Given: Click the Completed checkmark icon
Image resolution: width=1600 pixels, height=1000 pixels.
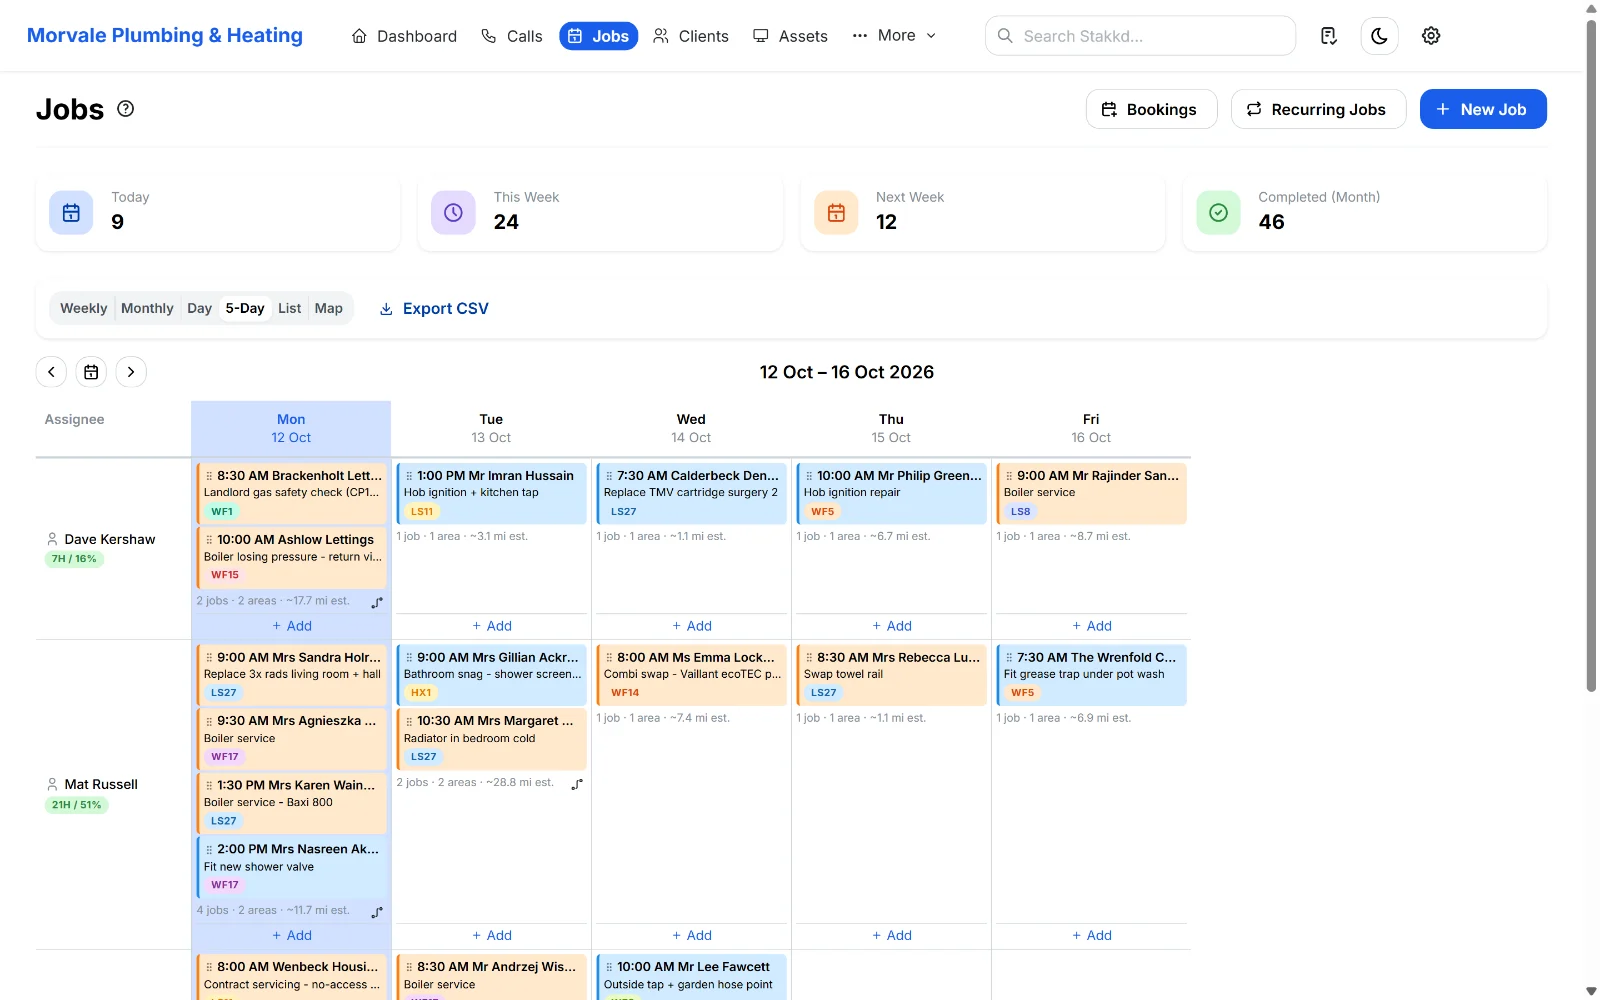Looking at the screenshot, I should tap(1218, 212).
